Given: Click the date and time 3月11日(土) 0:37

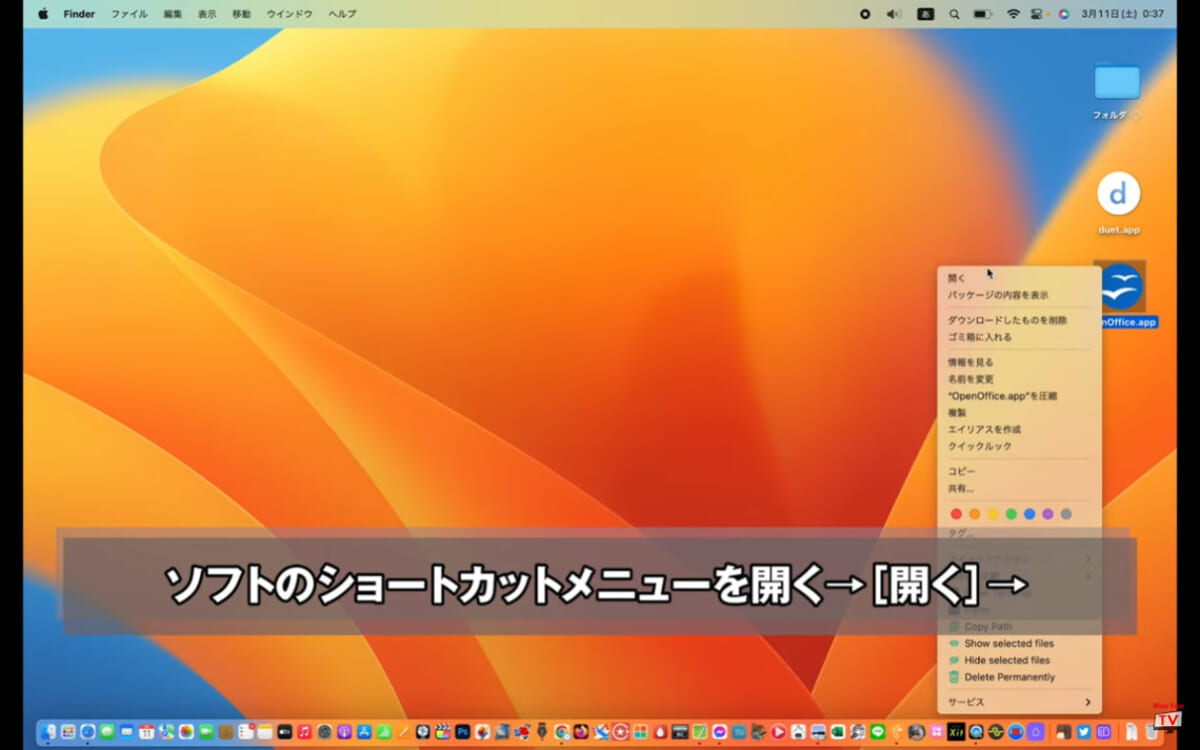Looking at the screenshot, I should coord(1122,14).
